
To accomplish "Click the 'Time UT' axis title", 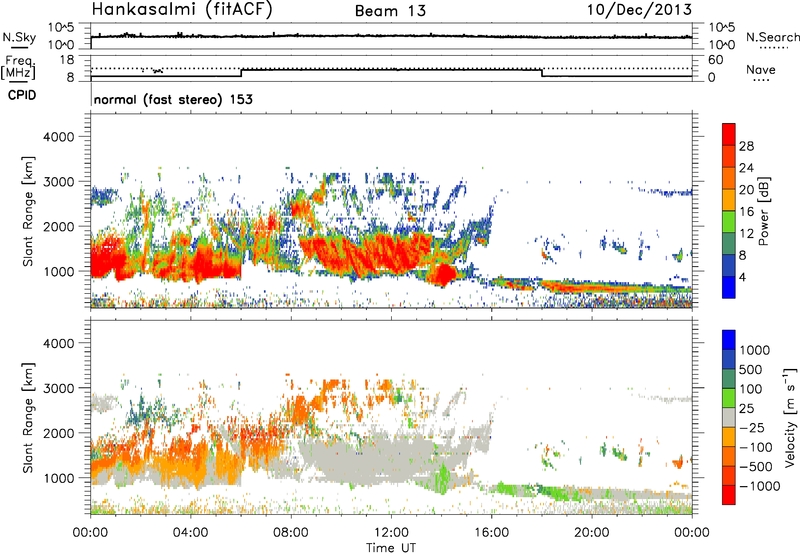I will tap(391, 548).
